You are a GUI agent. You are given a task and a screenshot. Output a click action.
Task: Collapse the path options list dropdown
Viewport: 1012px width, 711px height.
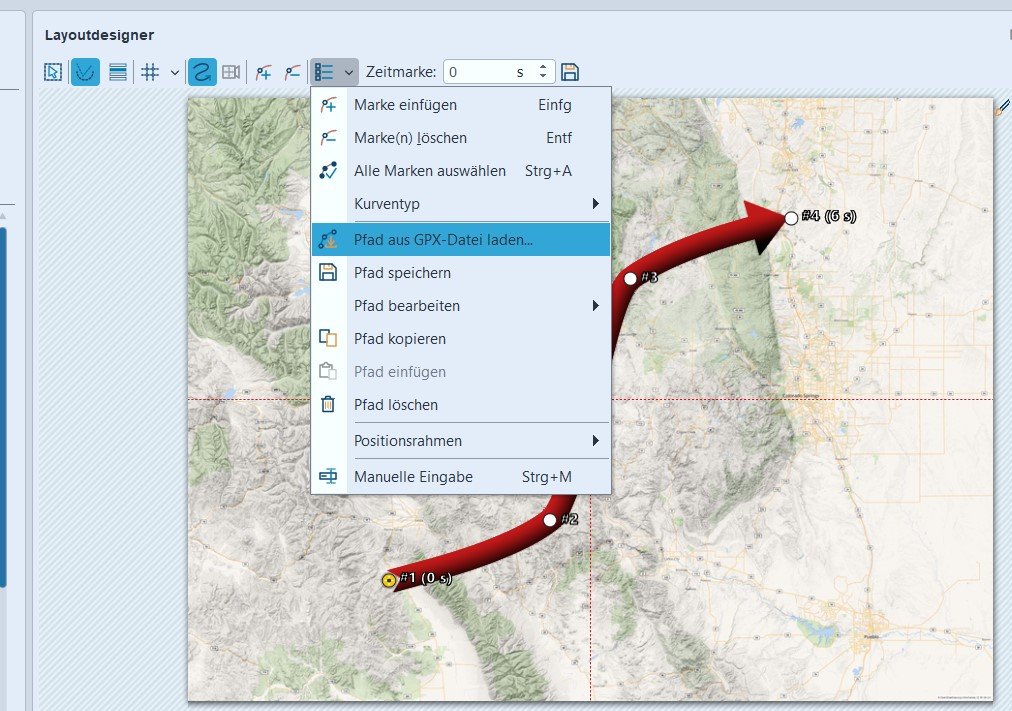(x=334, y=72)
